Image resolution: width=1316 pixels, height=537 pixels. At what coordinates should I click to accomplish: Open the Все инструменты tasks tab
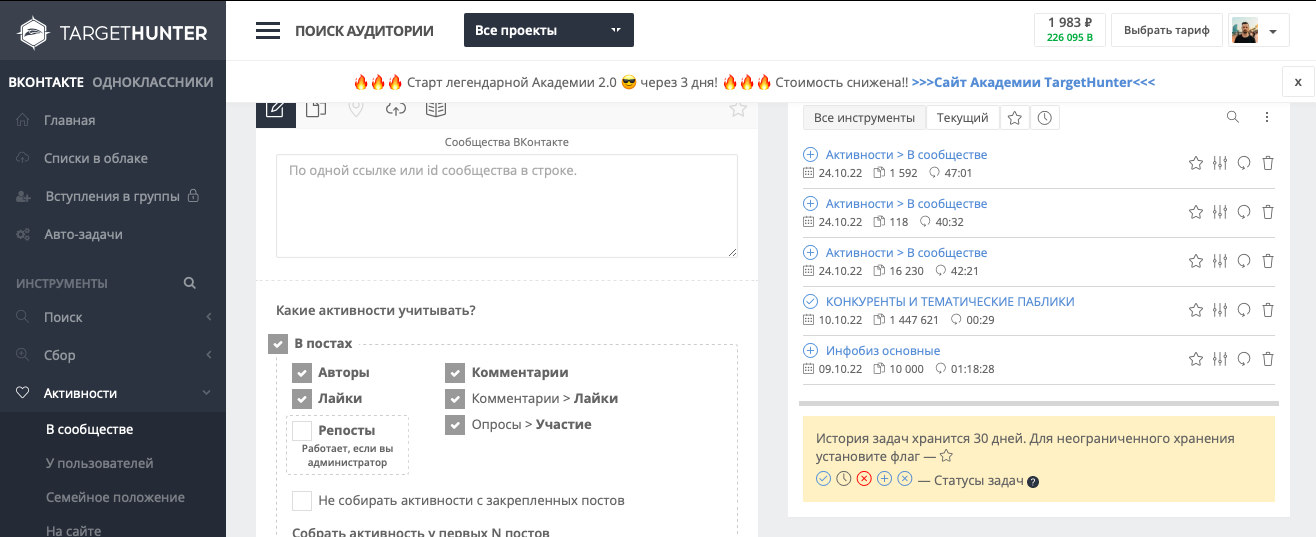864,118
